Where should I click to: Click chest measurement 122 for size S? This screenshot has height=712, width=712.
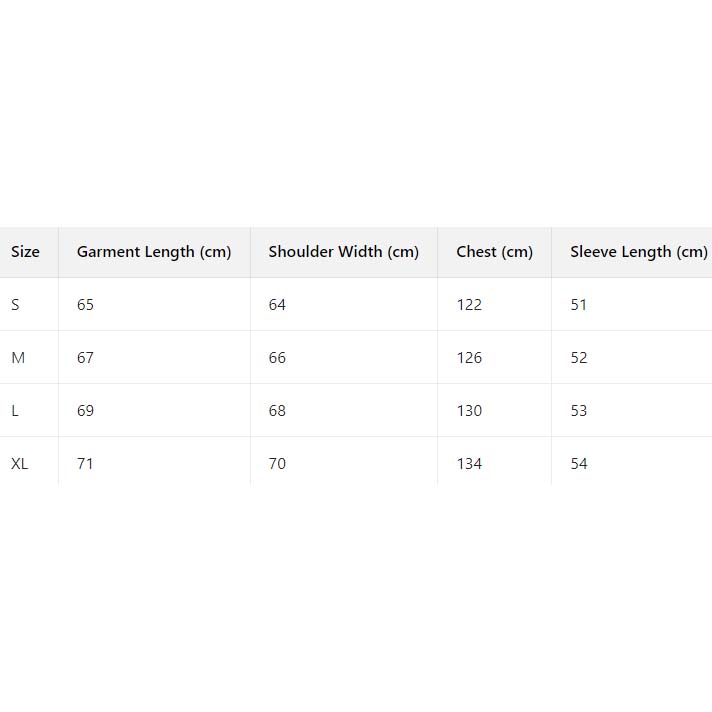469,305
